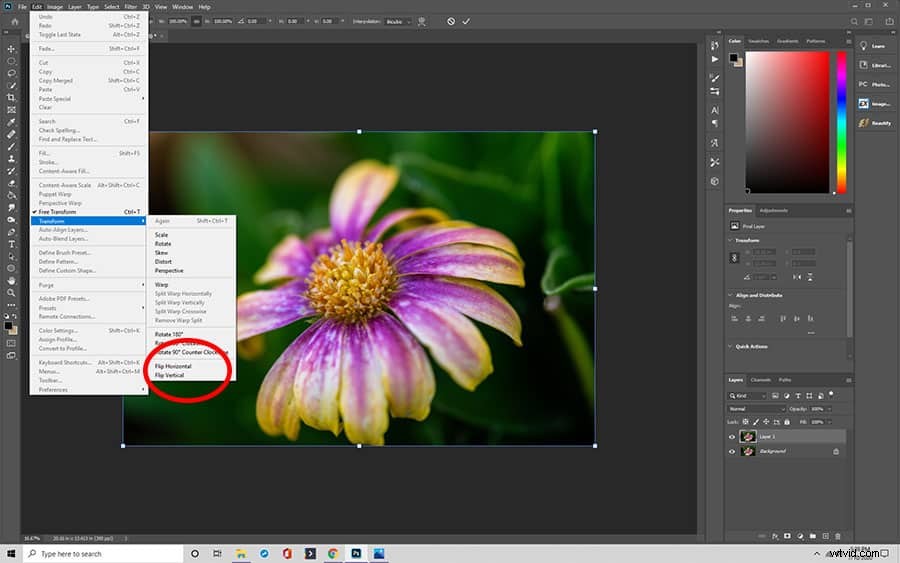Cancel the transform in options bar
The image size is (900, 563).
[x=451, y=21]
